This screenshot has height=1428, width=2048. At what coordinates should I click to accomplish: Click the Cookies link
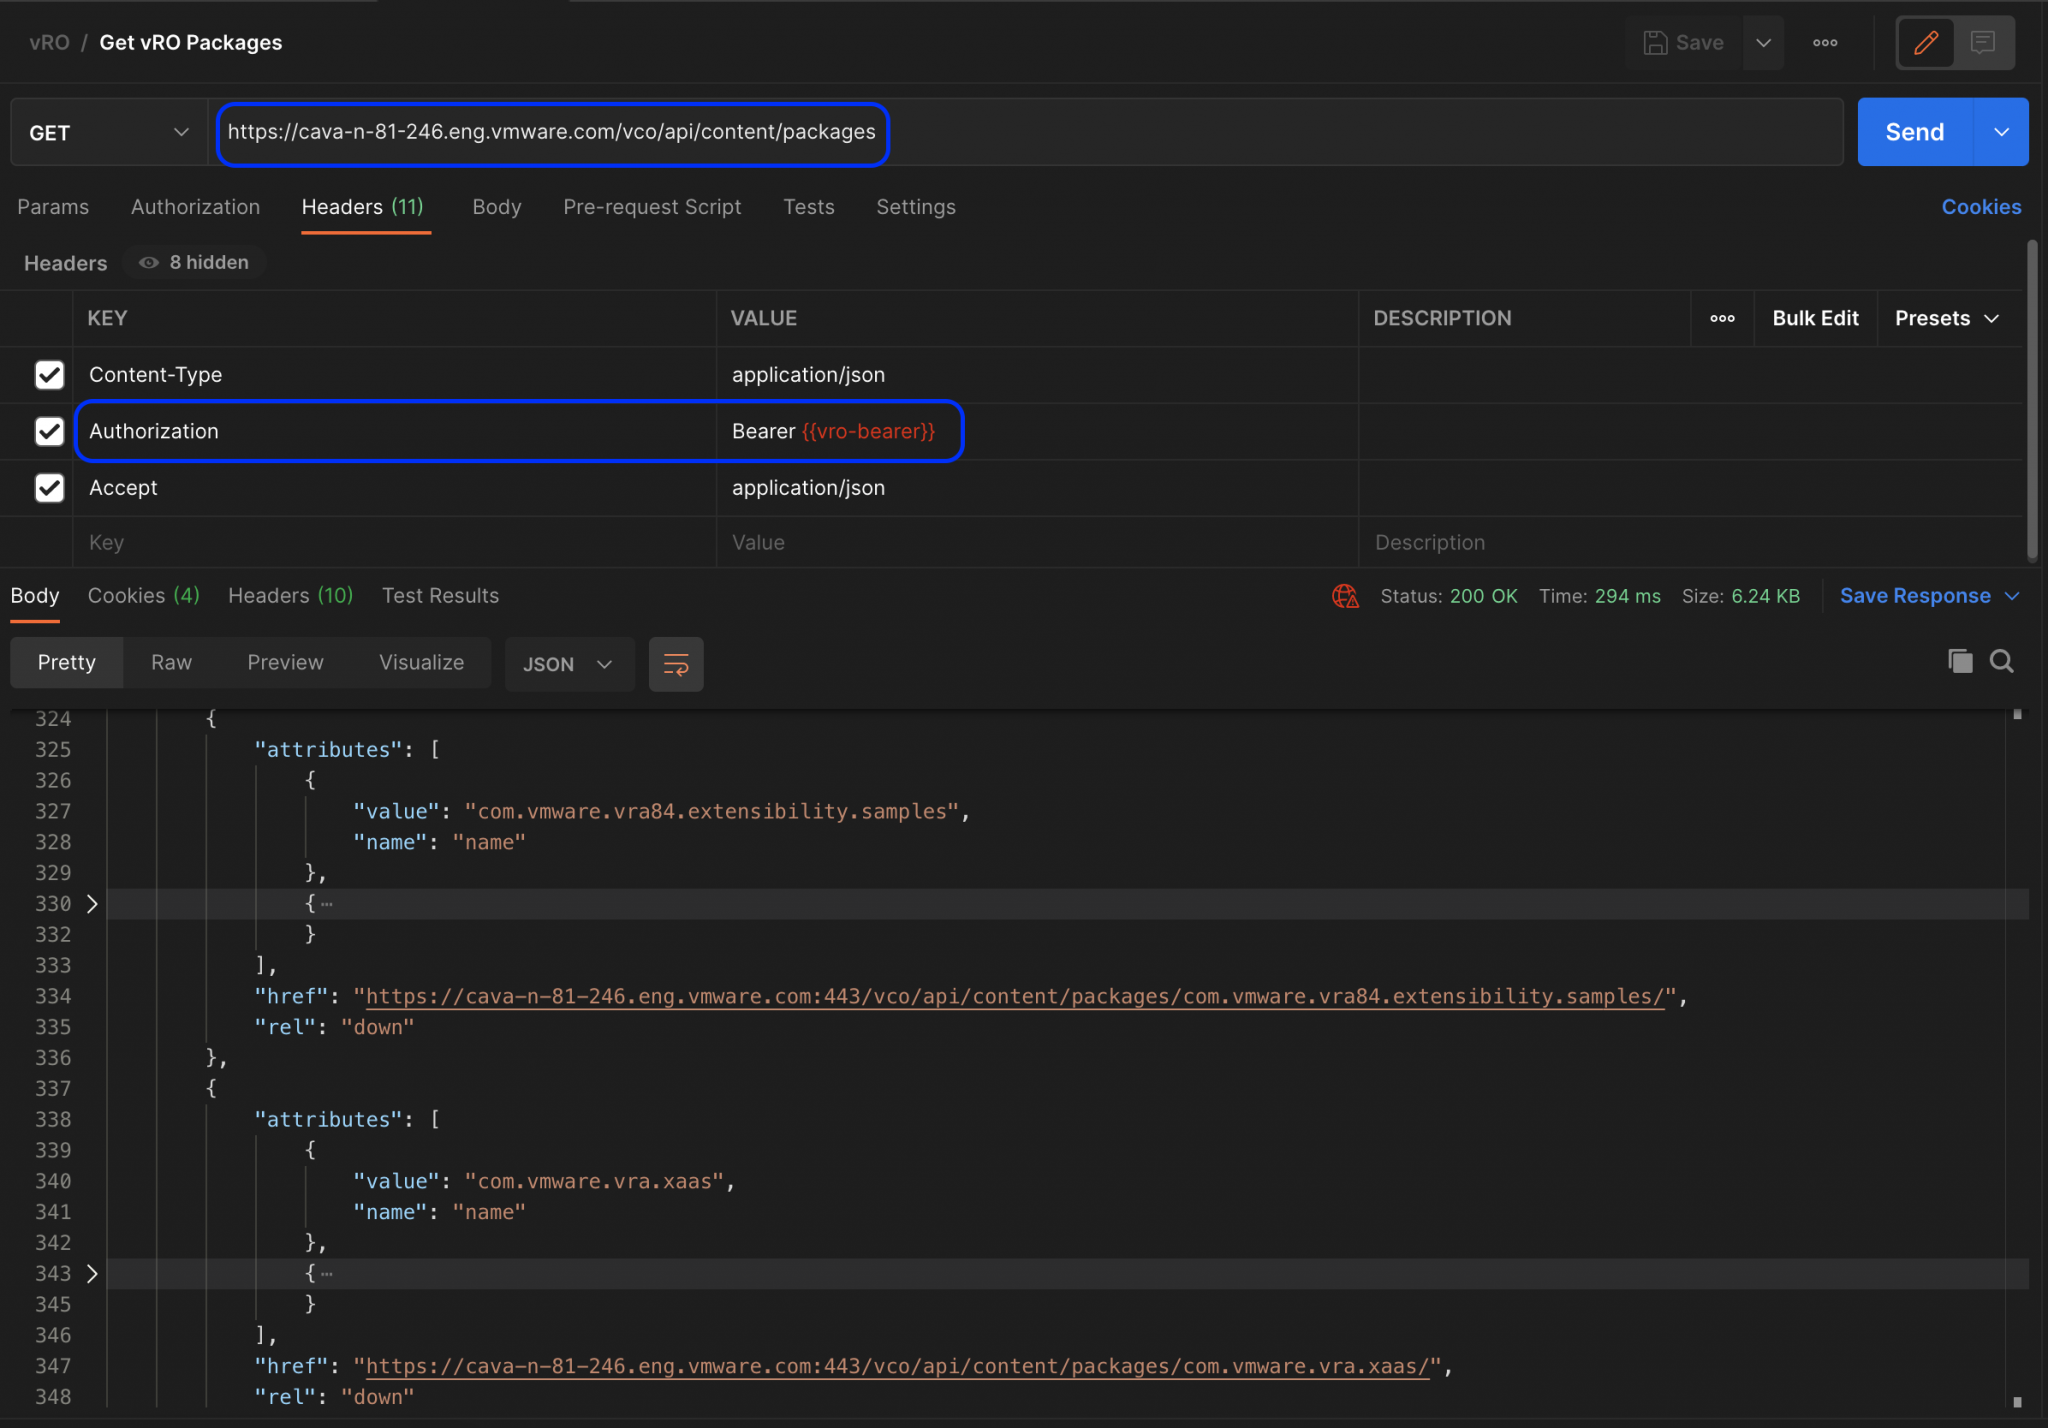click(1981, 207)
